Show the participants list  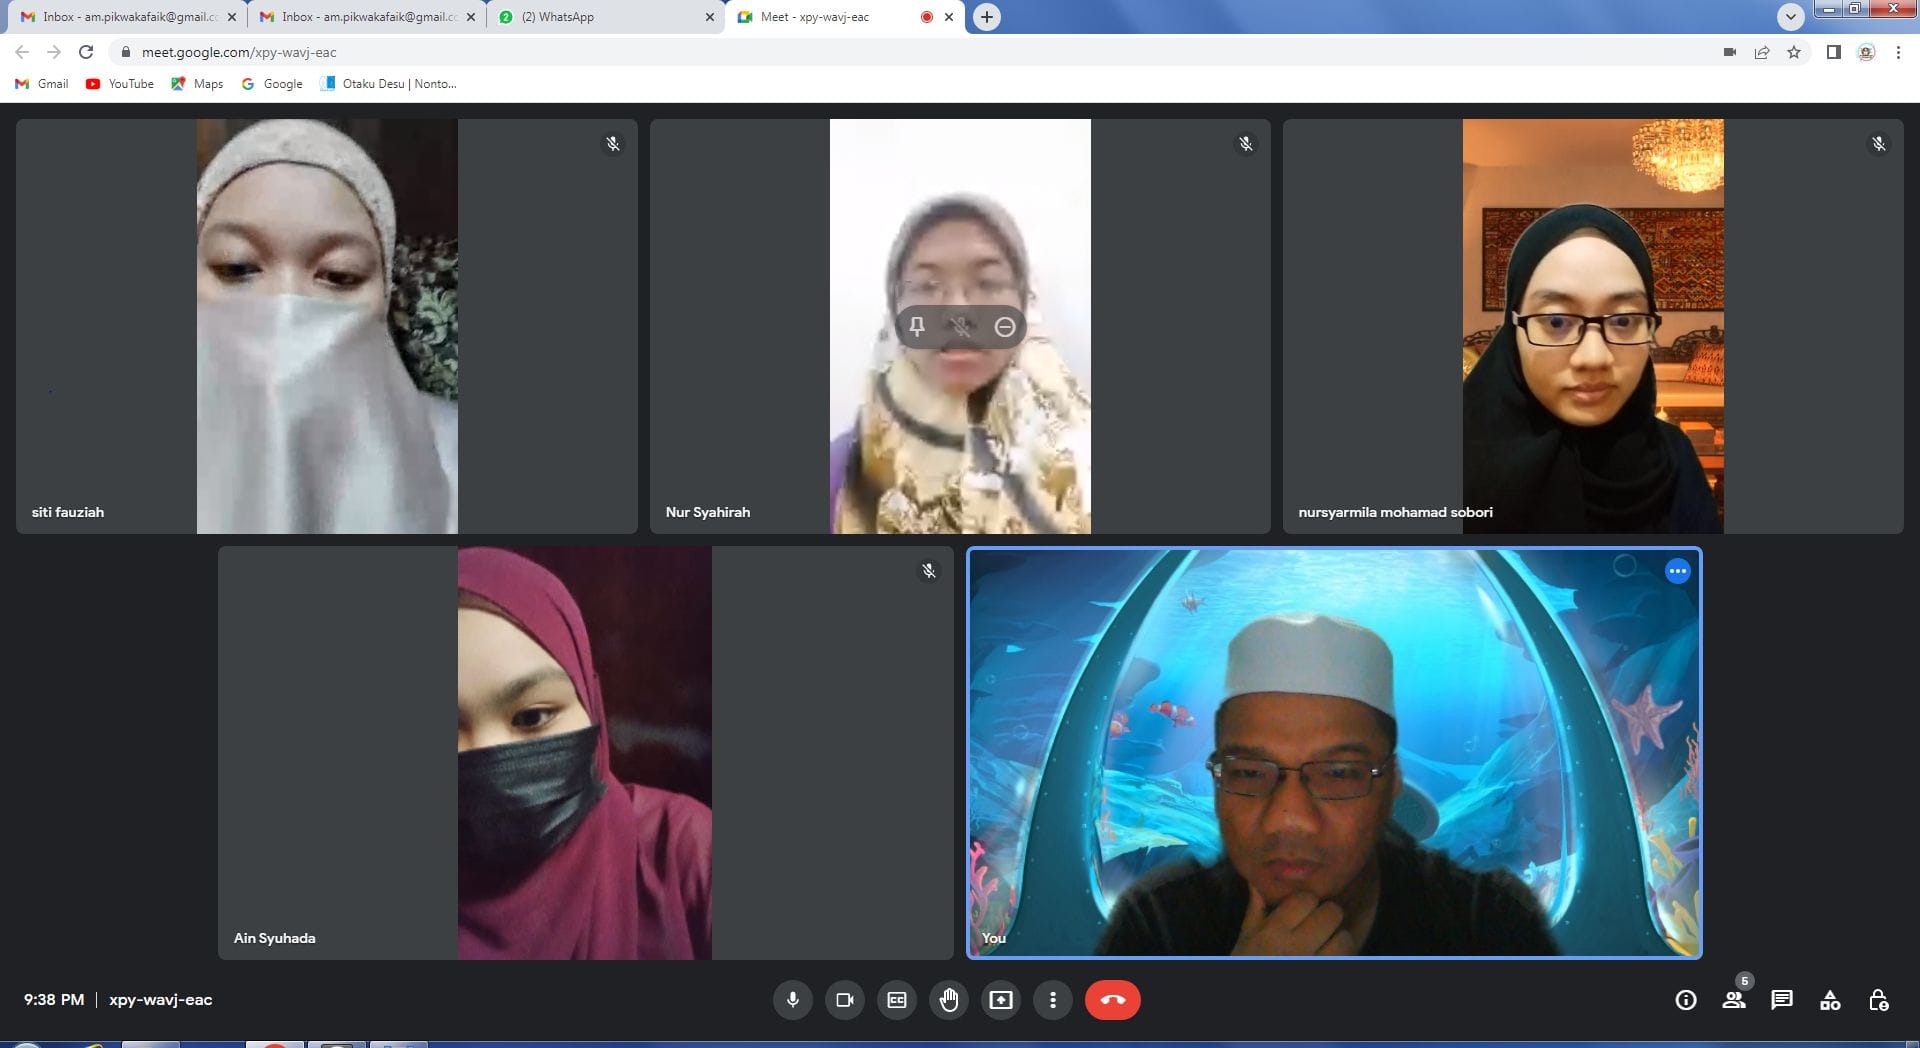point(1734,1000)
